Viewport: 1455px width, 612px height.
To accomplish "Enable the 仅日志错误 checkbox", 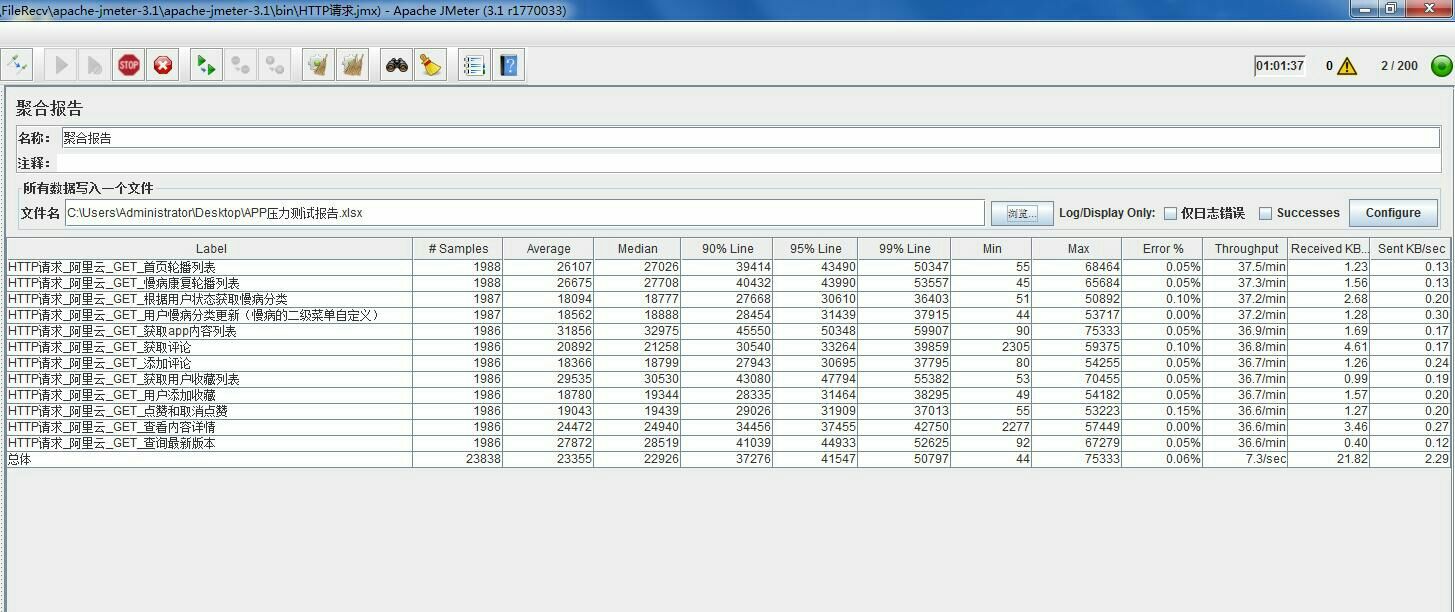I will 1170,213.
